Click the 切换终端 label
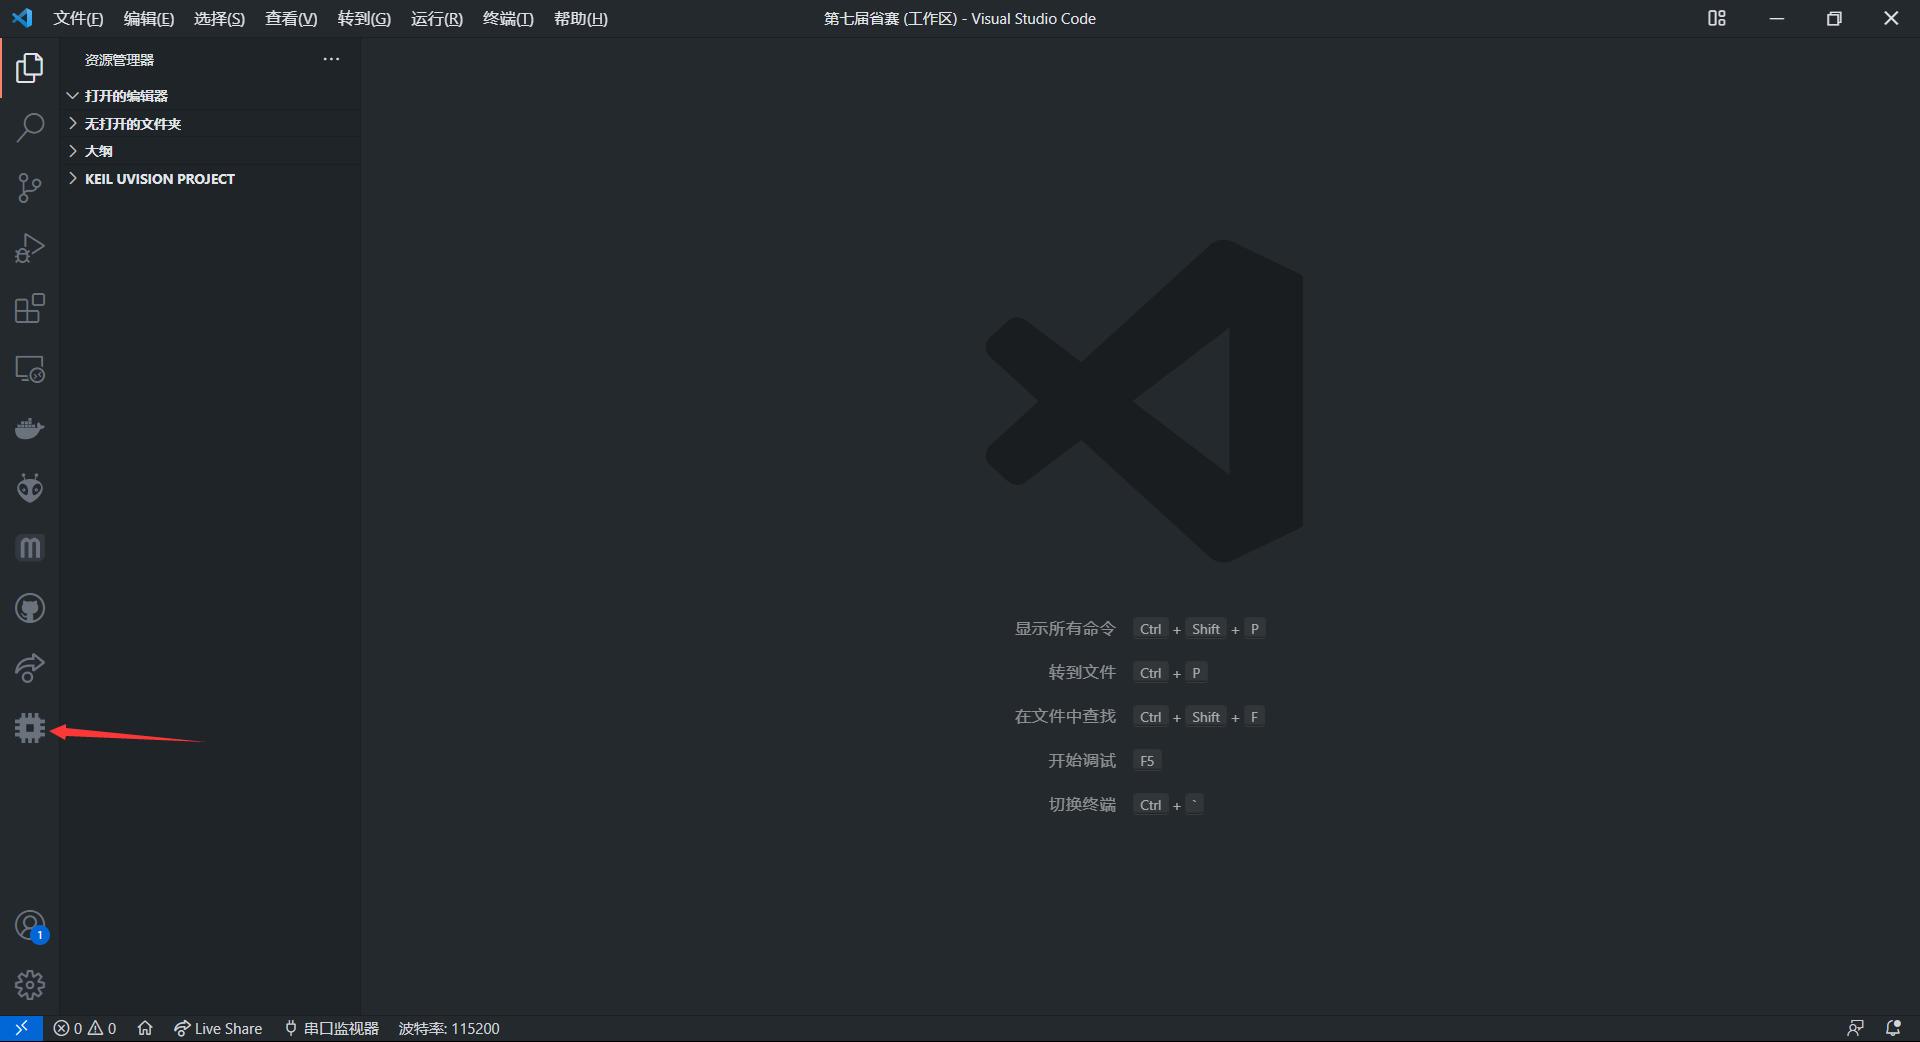 (1082, 805)
